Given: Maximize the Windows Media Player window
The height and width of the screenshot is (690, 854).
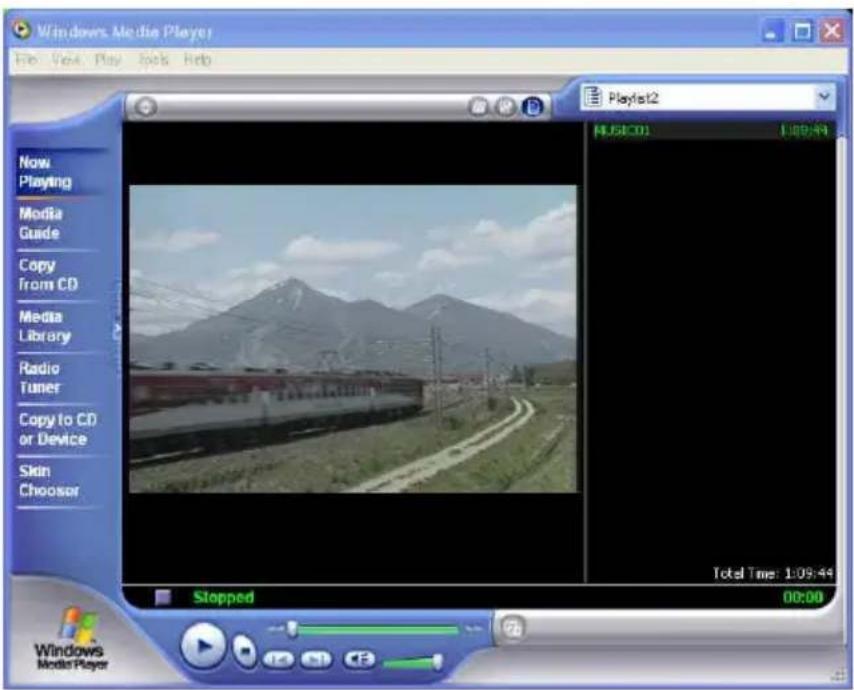Looking at the screenshot, I should [802, 31].
